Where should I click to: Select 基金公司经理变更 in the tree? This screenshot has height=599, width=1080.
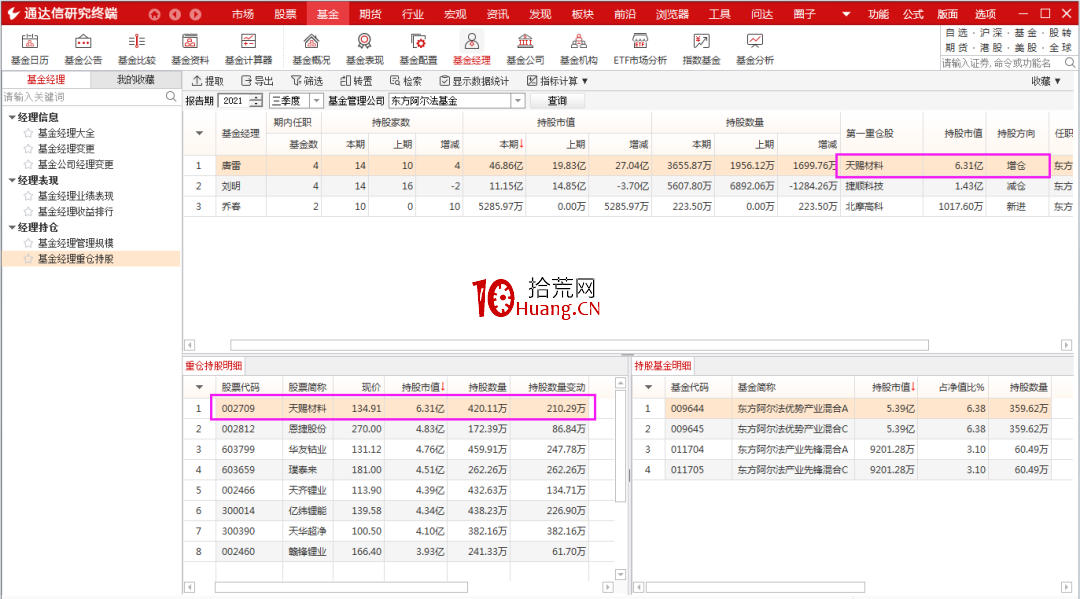(x=75, y=165)
